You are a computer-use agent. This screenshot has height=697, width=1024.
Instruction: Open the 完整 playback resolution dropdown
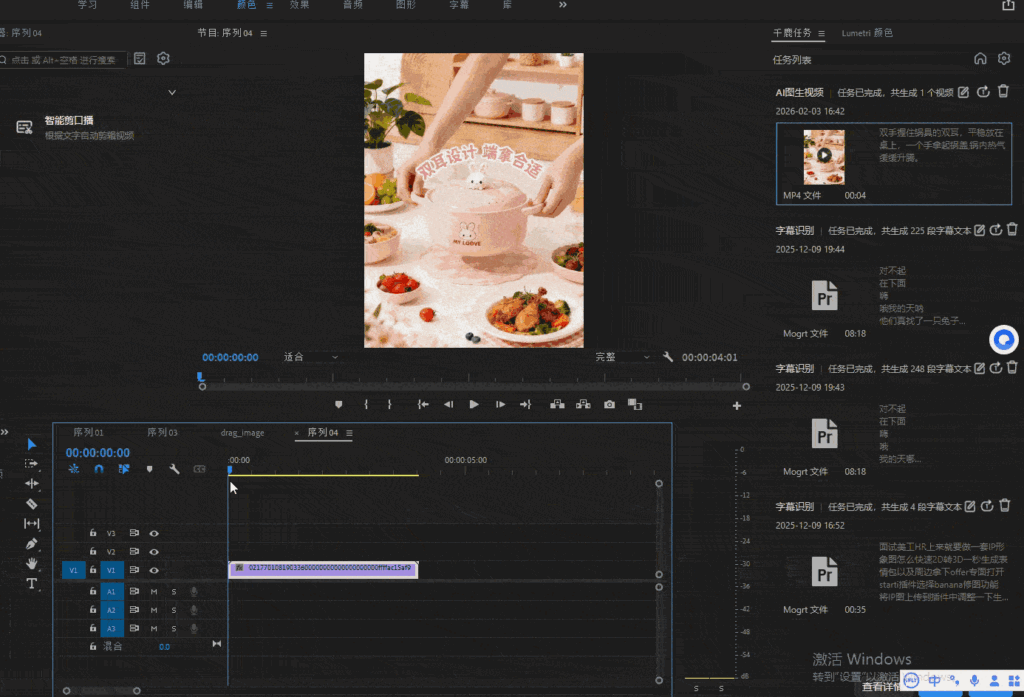[x=622, y=357]
